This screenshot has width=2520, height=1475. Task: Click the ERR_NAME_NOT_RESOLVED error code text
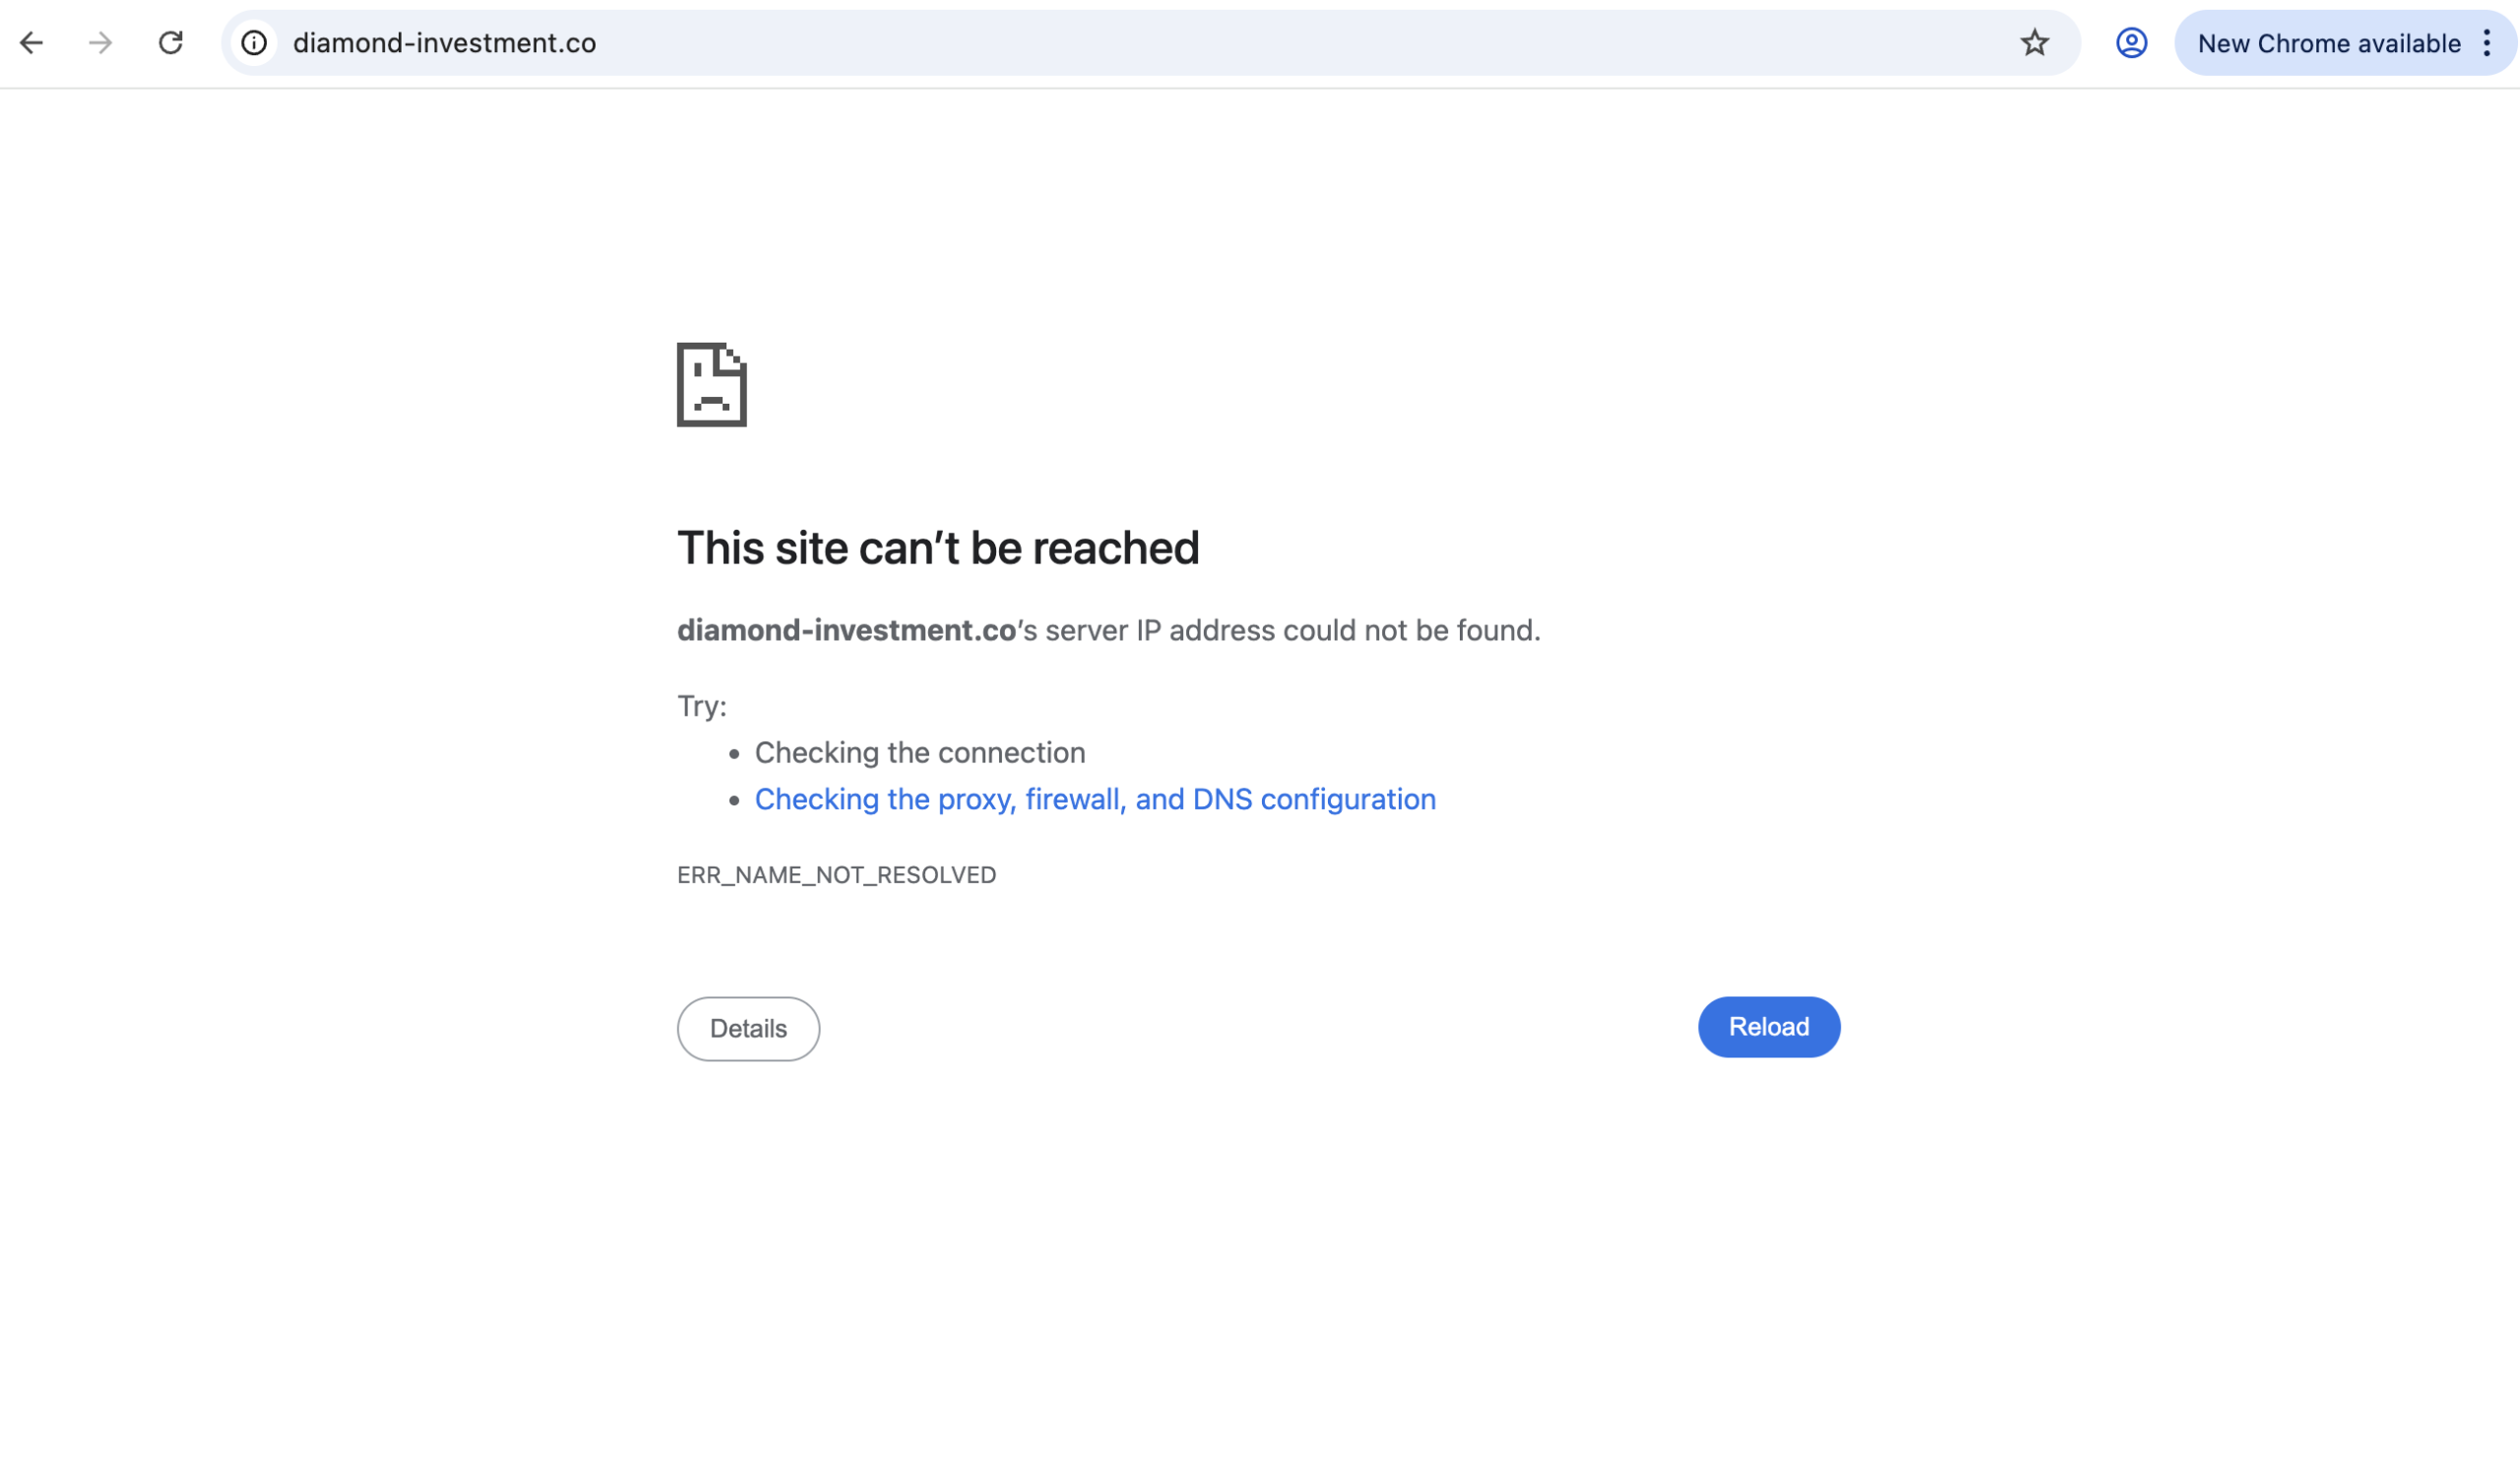point(836,874)
